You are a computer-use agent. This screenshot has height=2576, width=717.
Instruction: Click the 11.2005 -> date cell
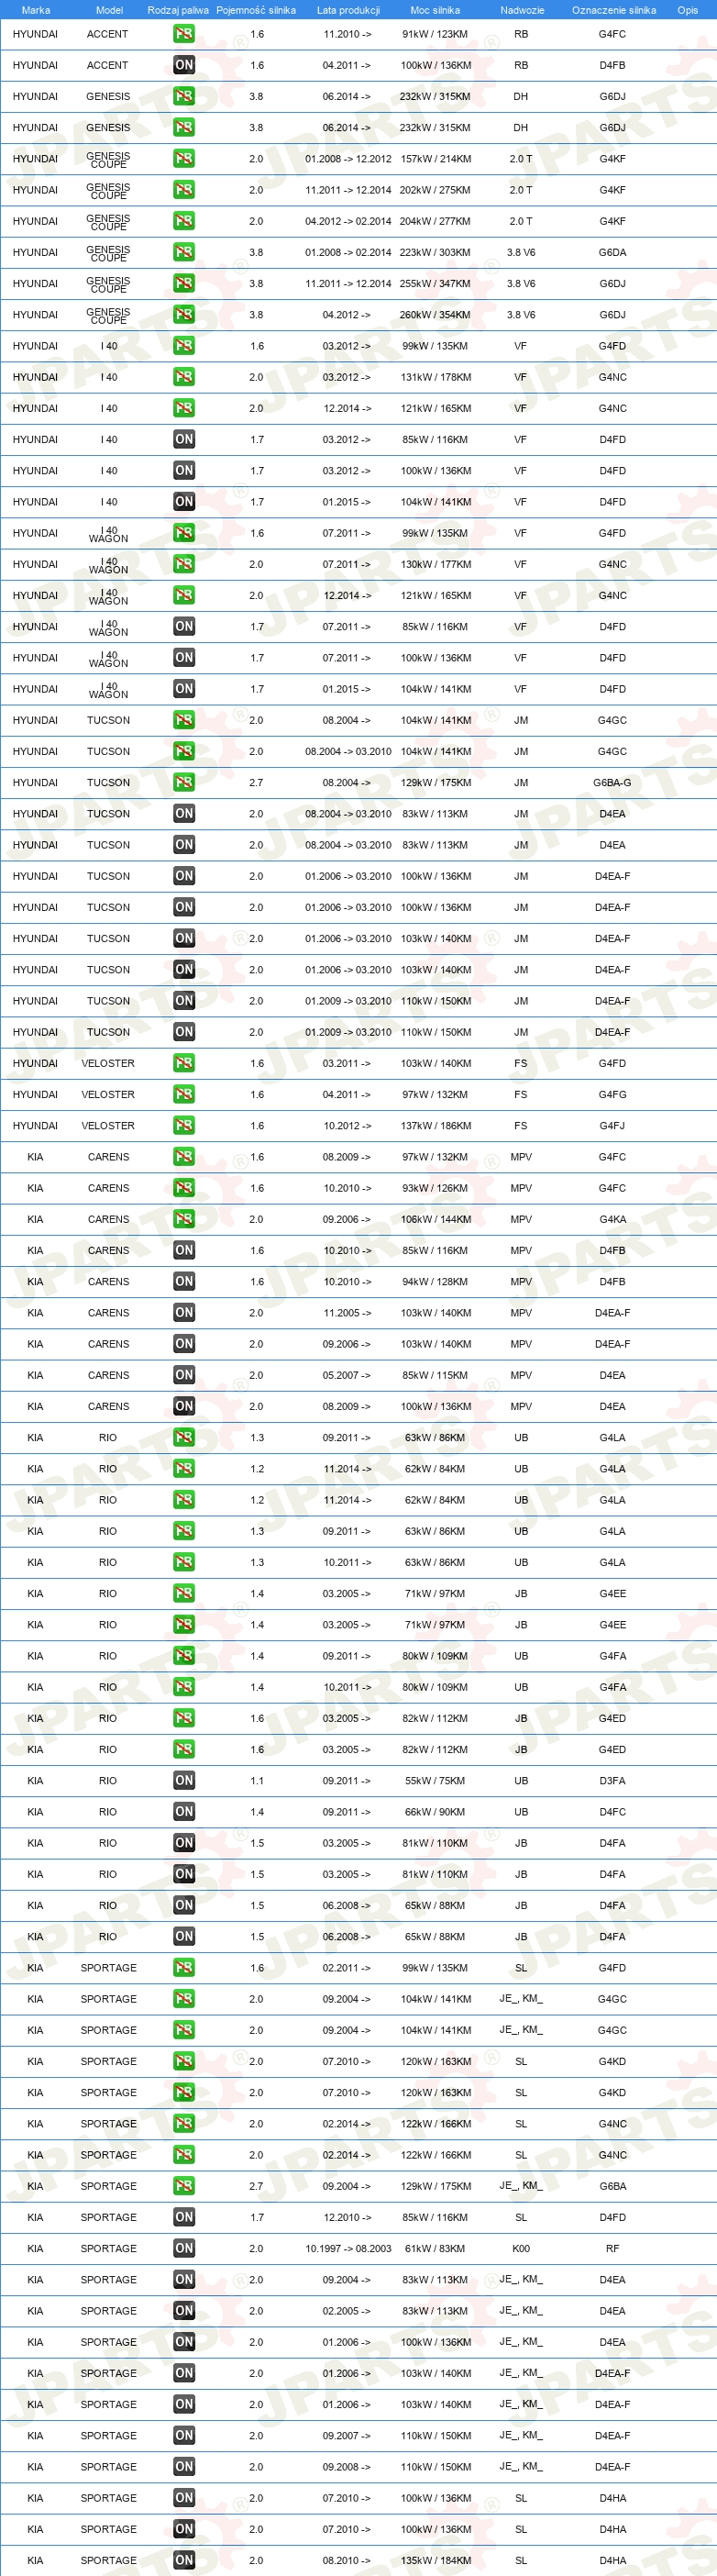[346, 1313]
